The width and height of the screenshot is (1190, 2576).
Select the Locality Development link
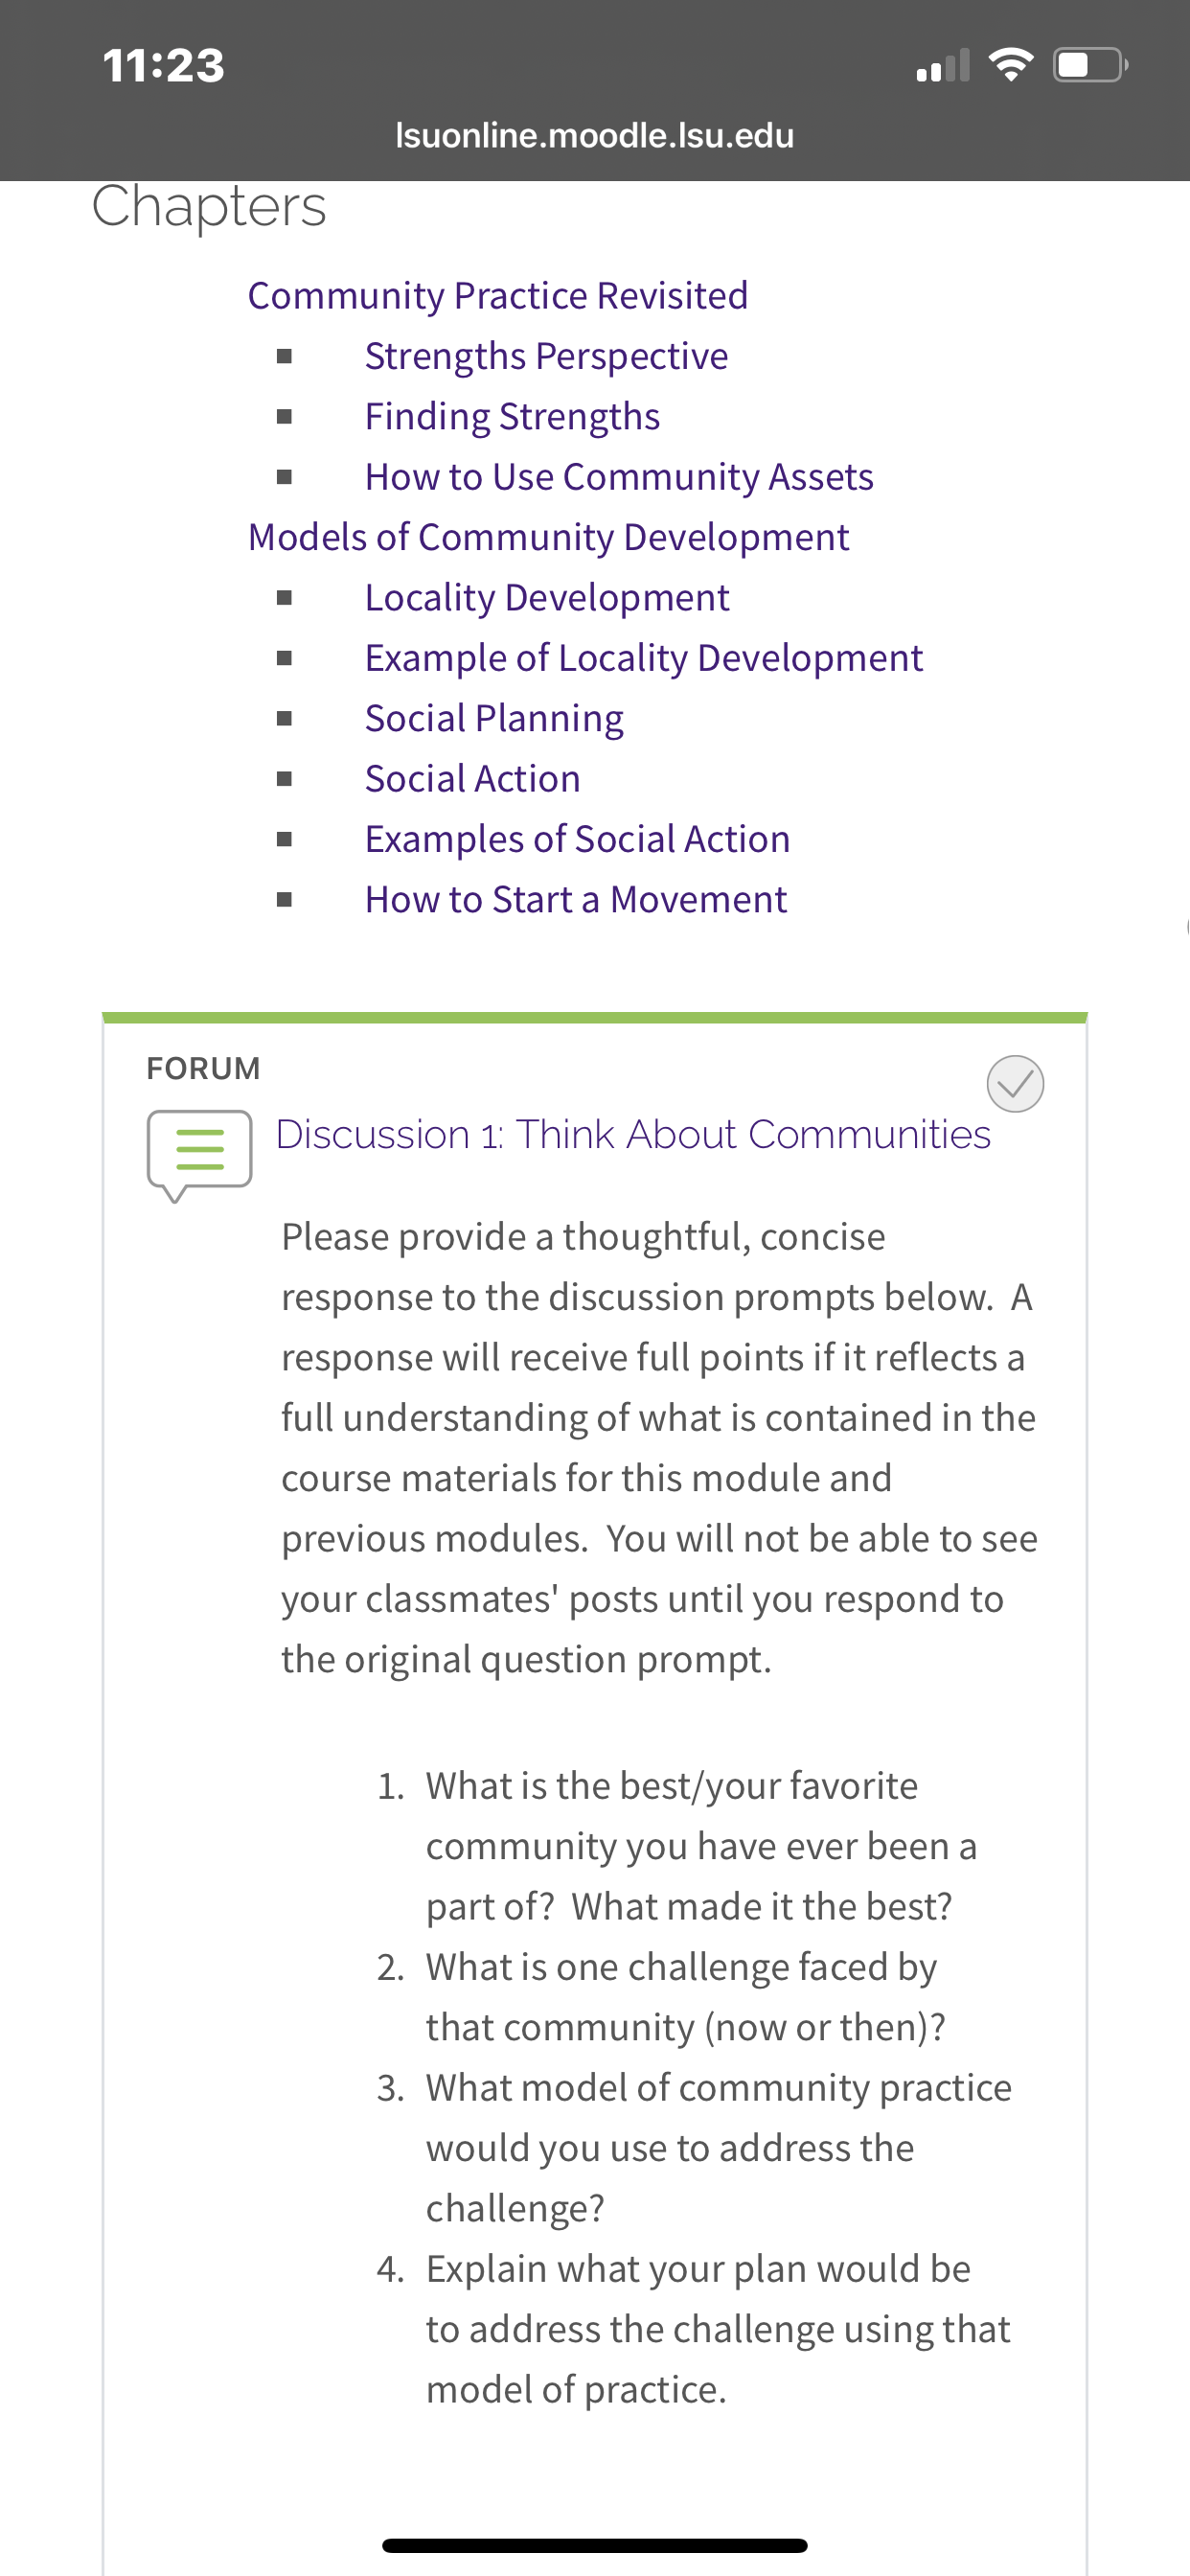[547, 597]
